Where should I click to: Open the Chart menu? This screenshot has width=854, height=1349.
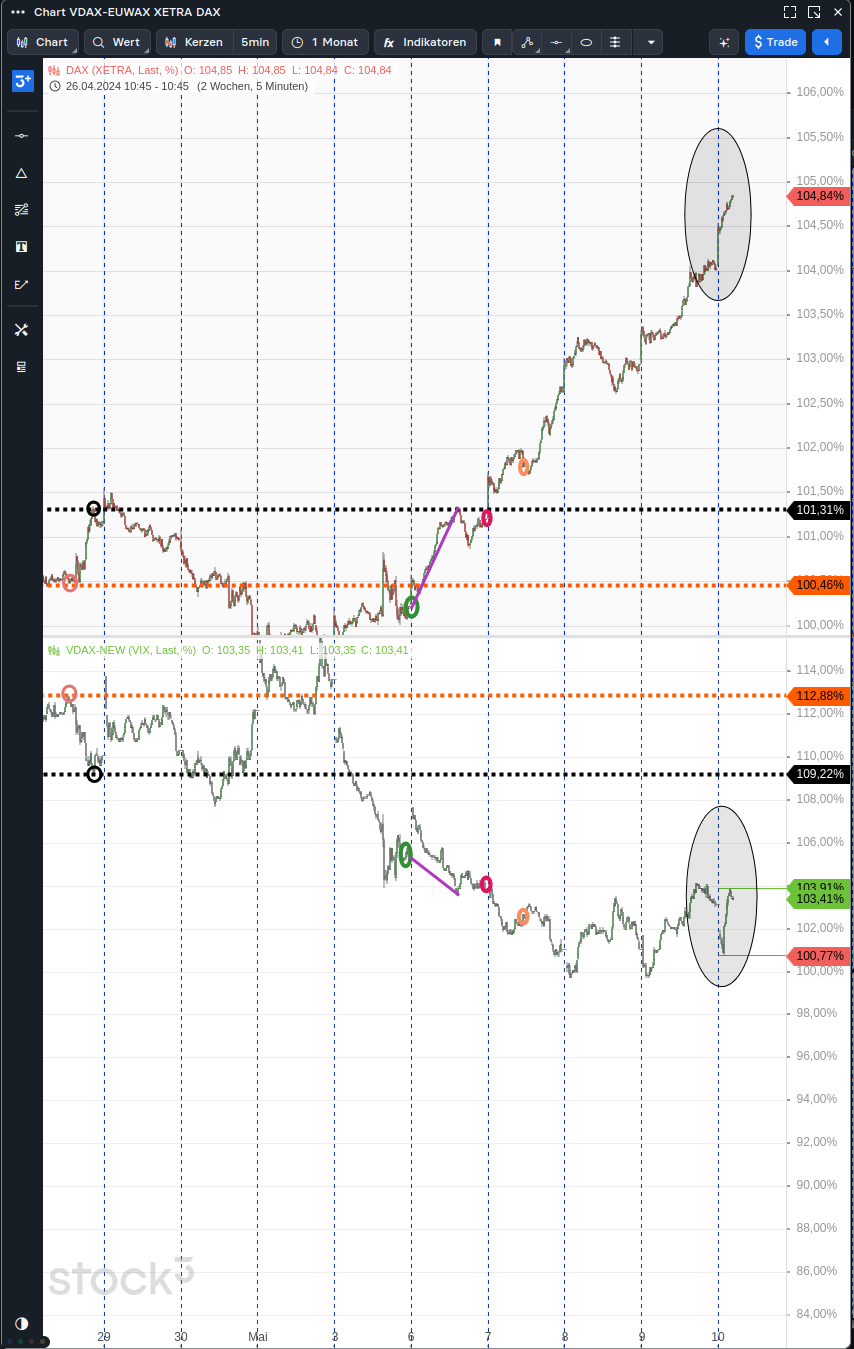click(x=42, y=42)
